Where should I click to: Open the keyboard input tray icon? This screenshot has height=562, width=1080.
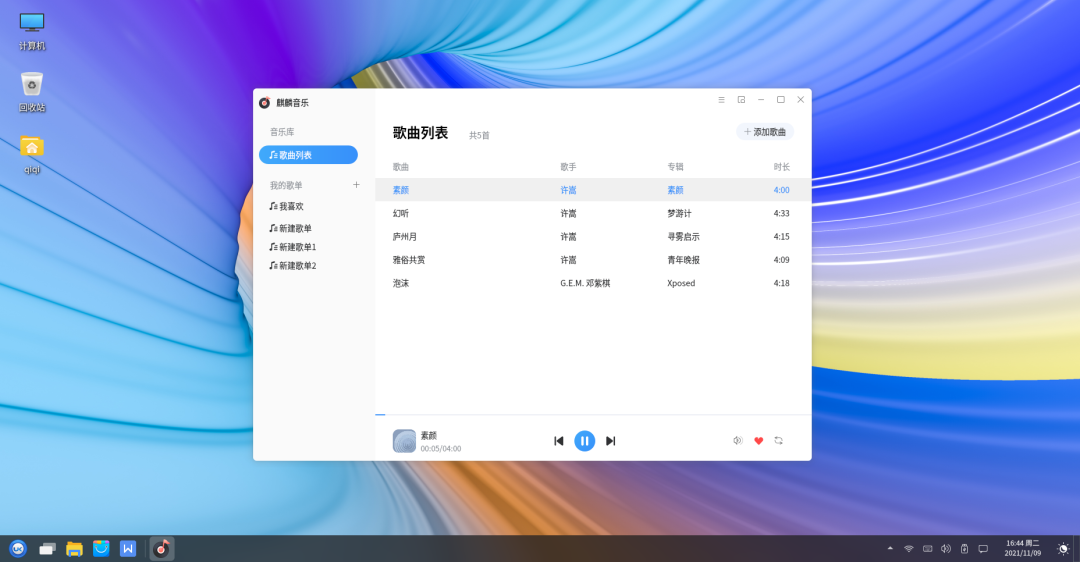click(928, 549)
